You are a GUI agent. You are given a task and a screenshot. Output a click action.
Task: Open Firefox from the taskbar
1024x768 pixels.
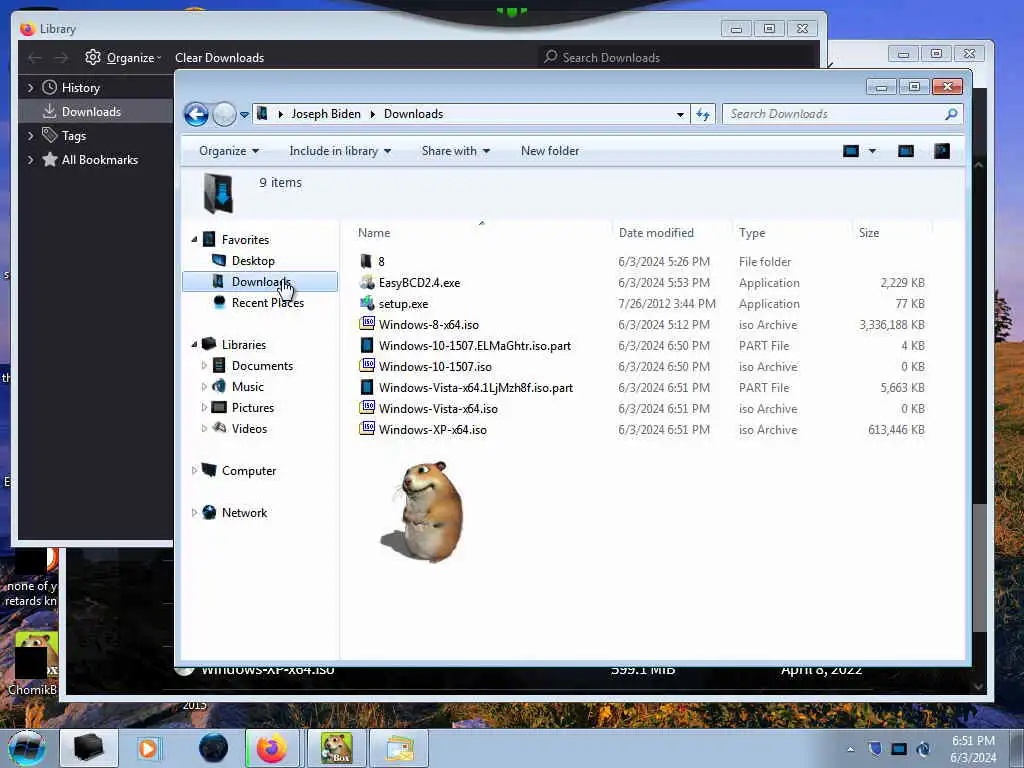pos(272,748)
